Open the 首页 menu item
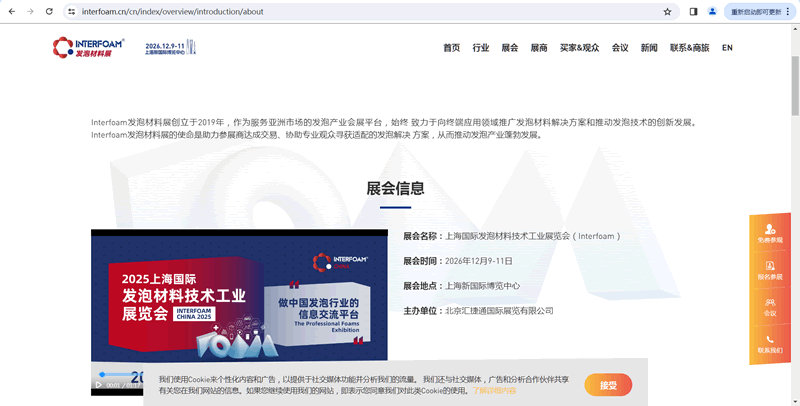Screen dimensions: 800x406 (x=451, y=48)
